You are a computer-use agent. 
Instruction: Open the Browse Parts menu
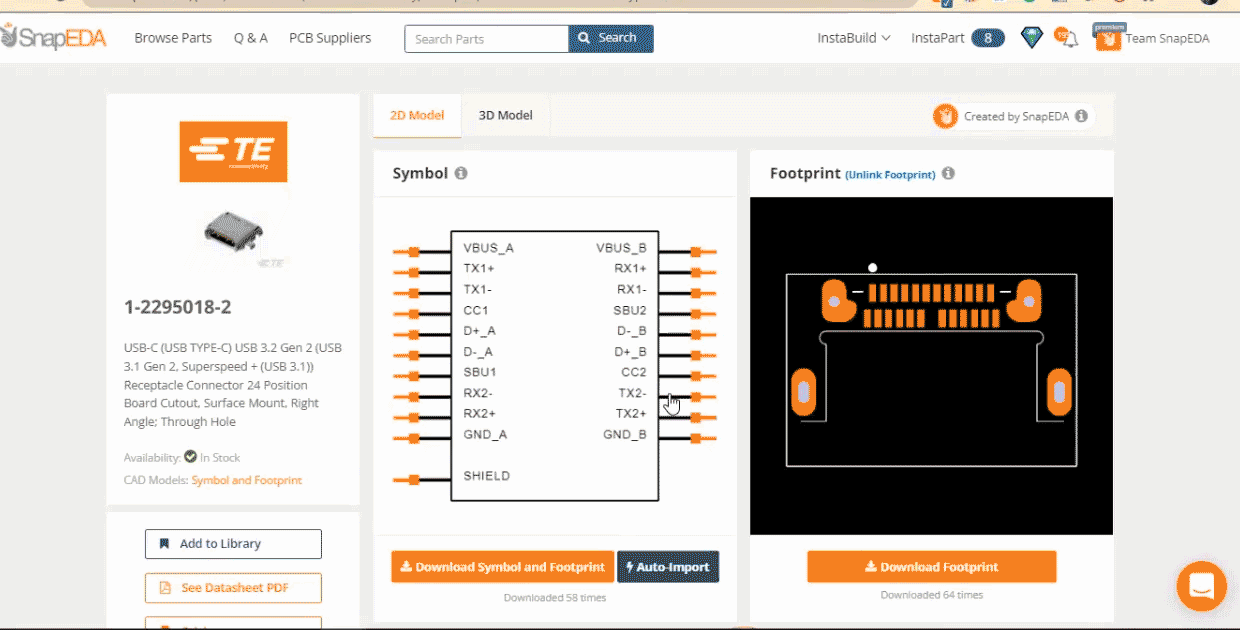173,38
